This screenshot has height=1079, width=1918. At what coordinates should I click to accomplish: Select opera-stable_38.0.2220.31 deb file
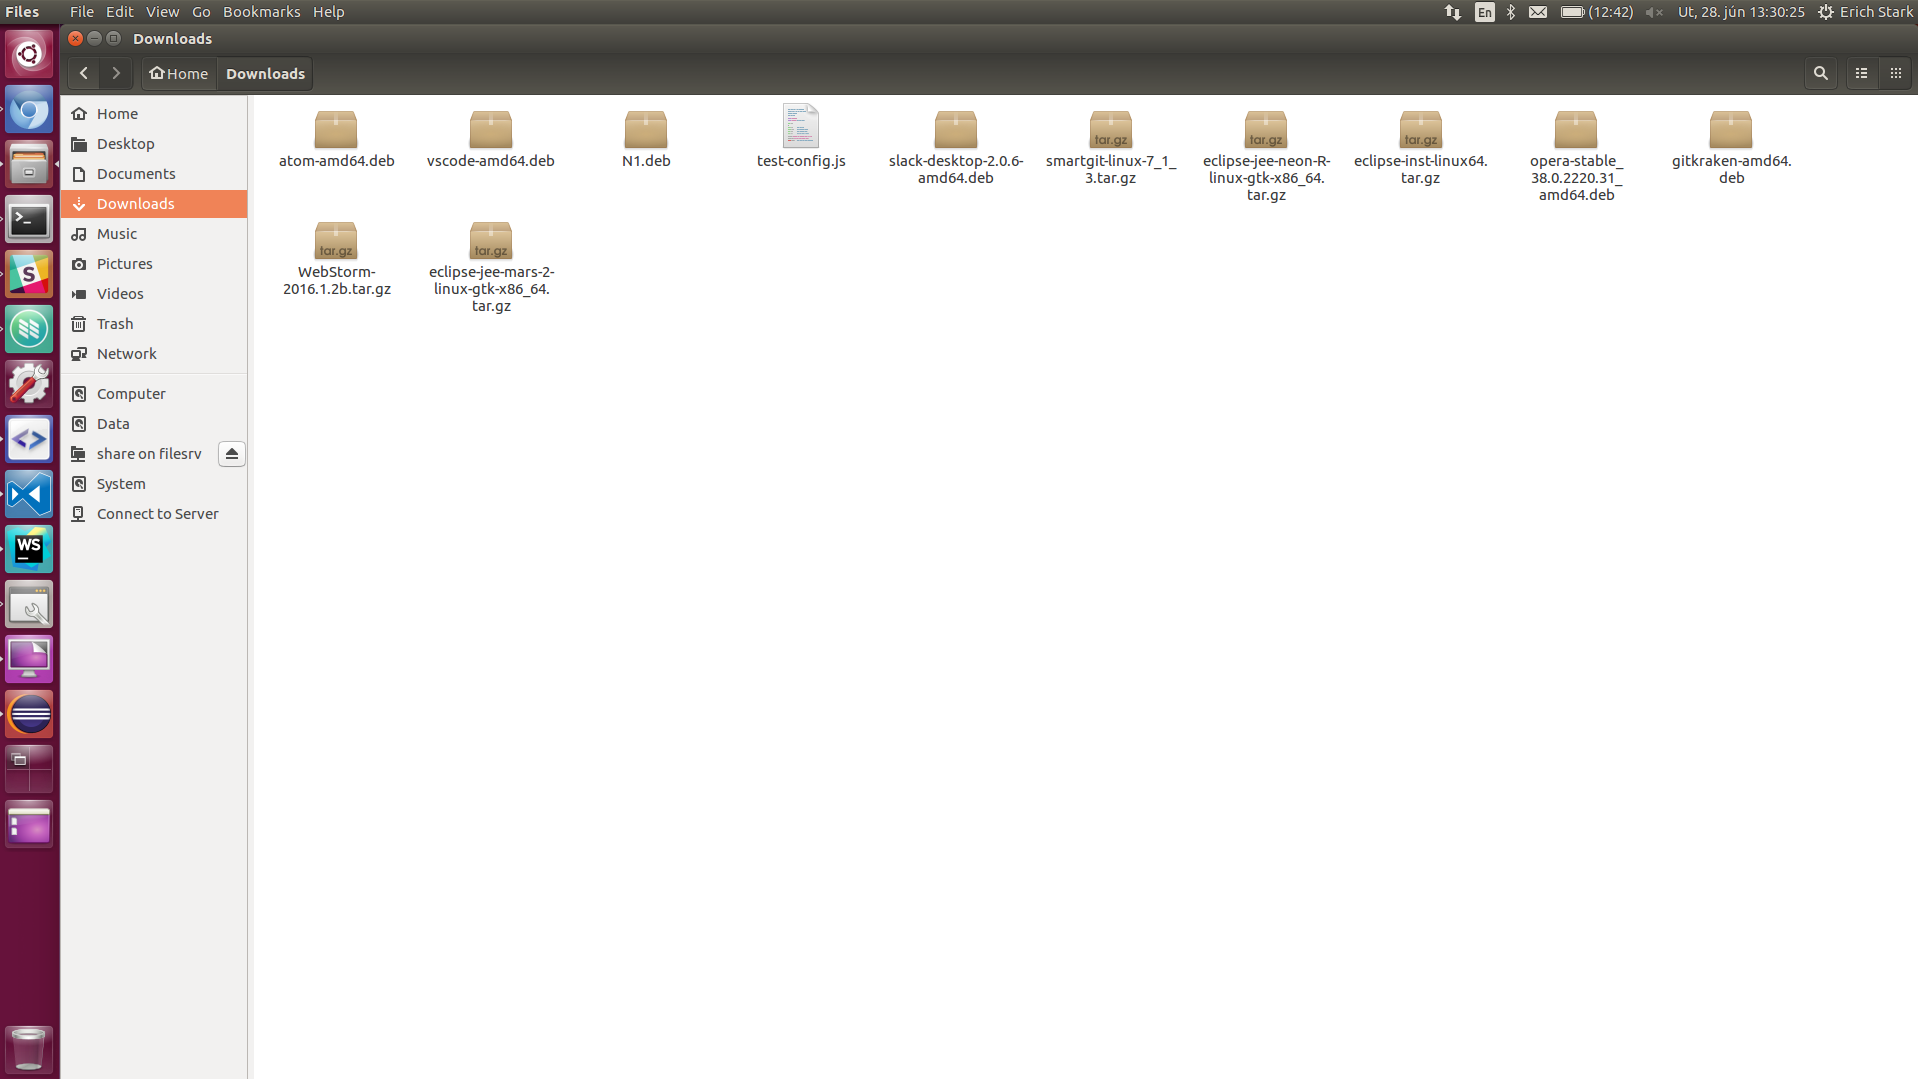1576,156
